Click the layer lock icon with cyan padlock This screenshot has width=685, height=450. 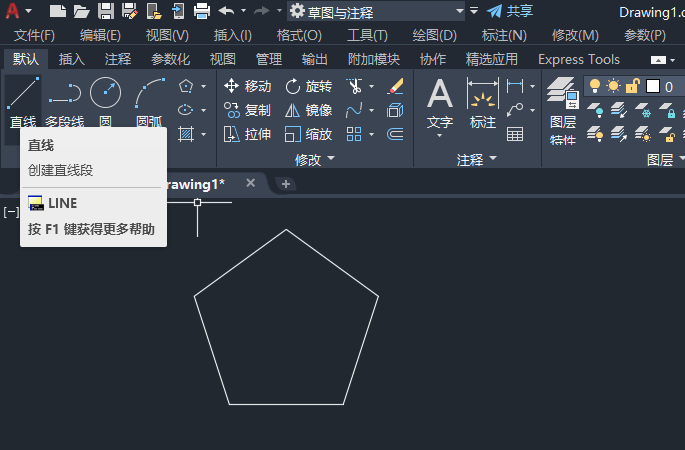667,110
